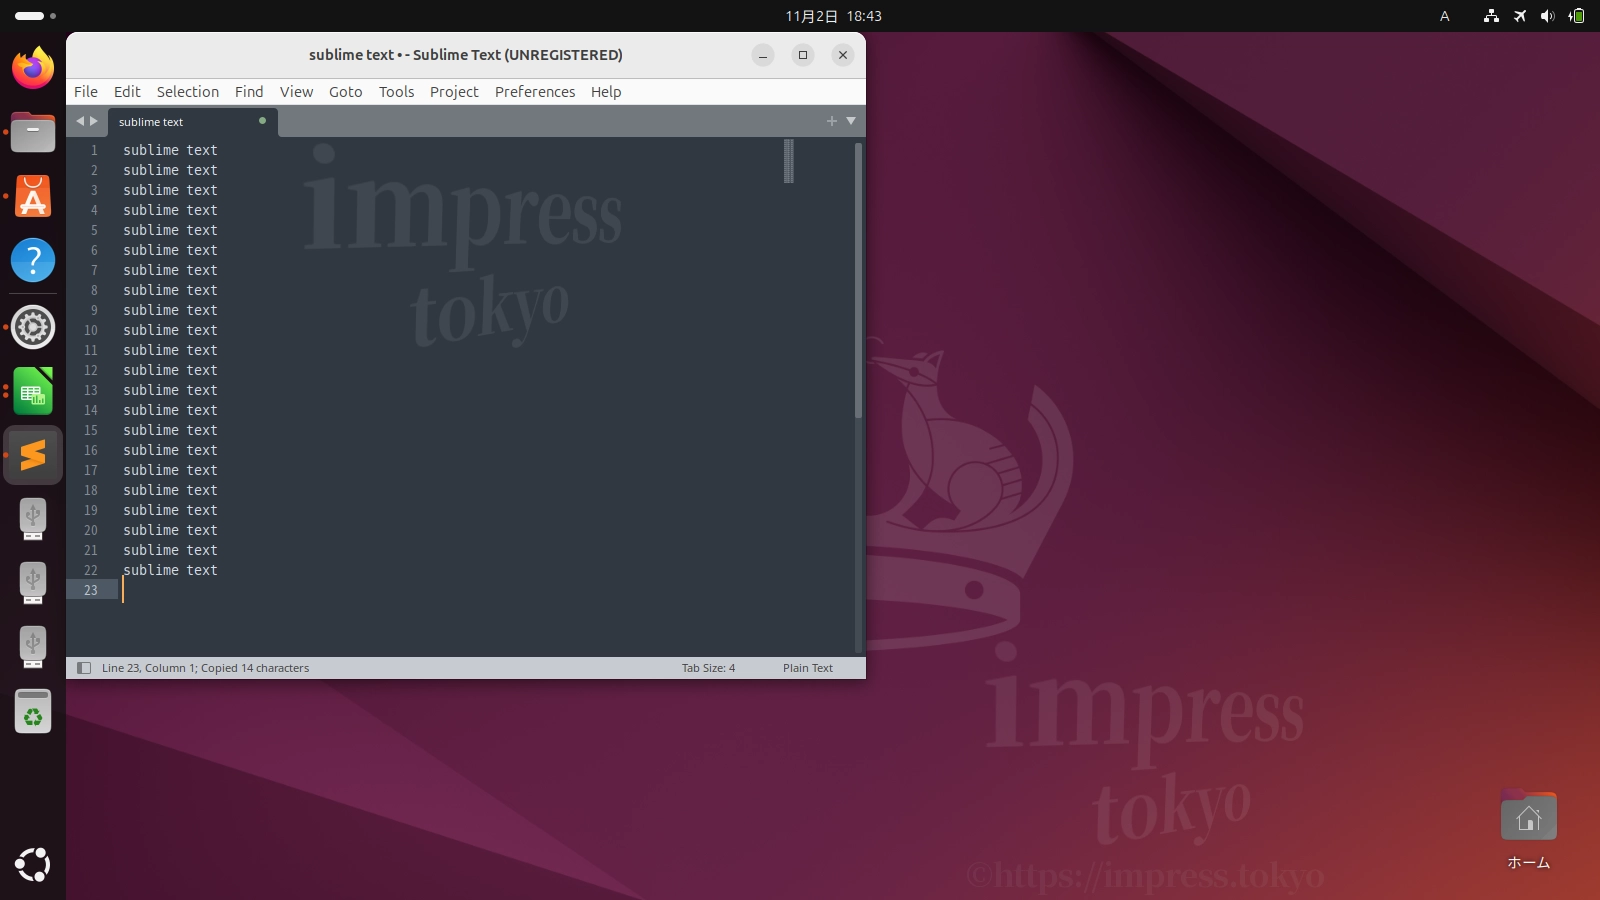Place cursor in 'sublime text' on line 5
Image resolution: width=1600 pixels, height=900 pixels.
point(170,230)
